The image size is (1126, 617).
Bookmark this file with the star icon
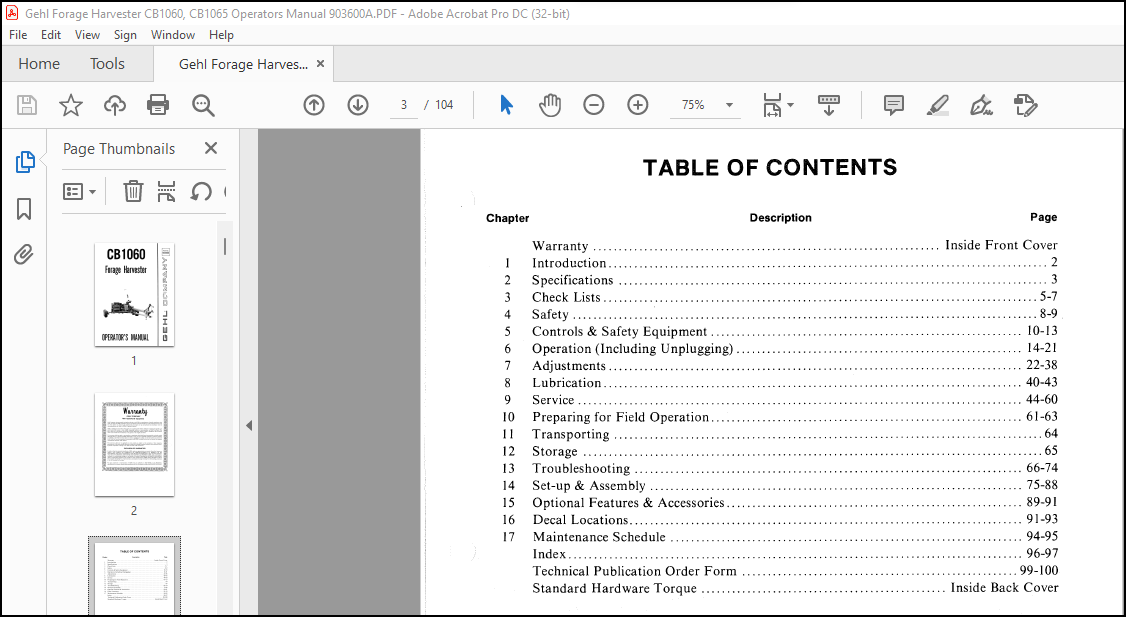tap(70, 105)
